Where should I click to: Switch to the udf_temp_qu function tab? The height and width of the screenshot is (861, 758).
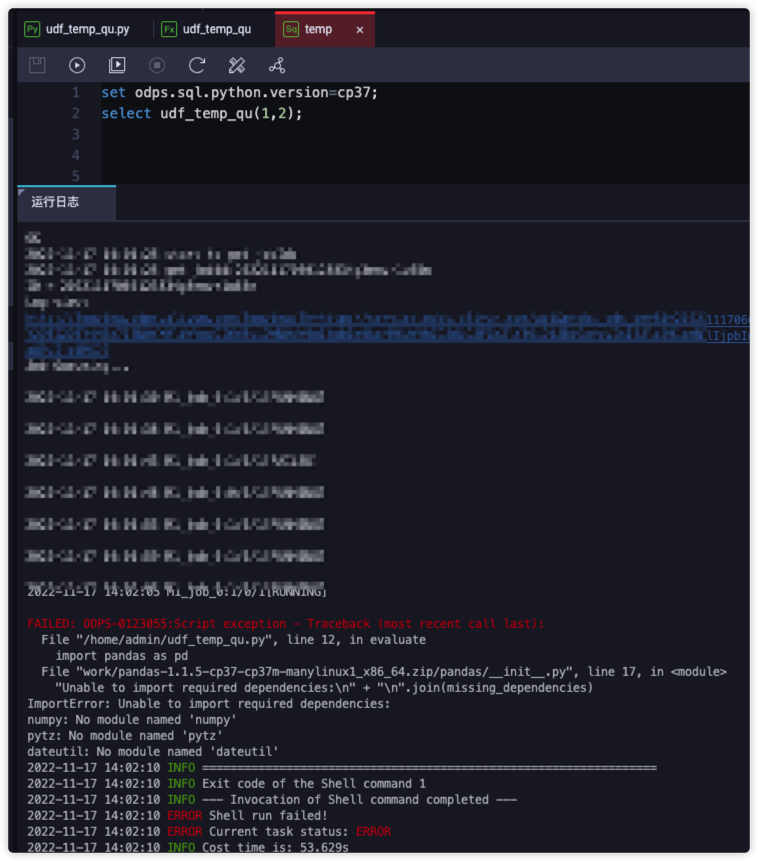(x=207, y=29)
